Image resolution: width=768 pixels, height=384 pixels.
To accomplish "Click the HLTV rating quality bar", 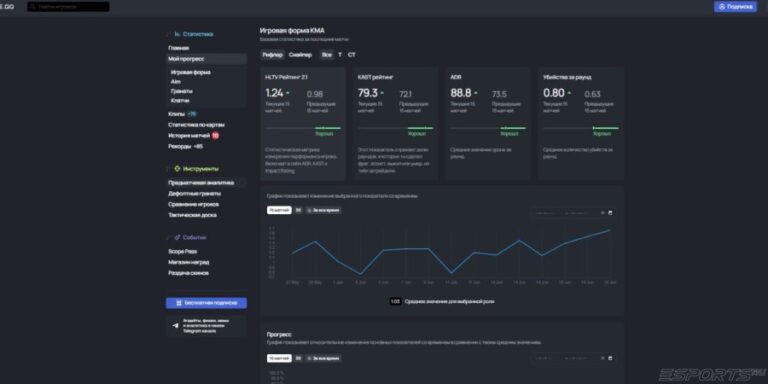I will point(303,128).
